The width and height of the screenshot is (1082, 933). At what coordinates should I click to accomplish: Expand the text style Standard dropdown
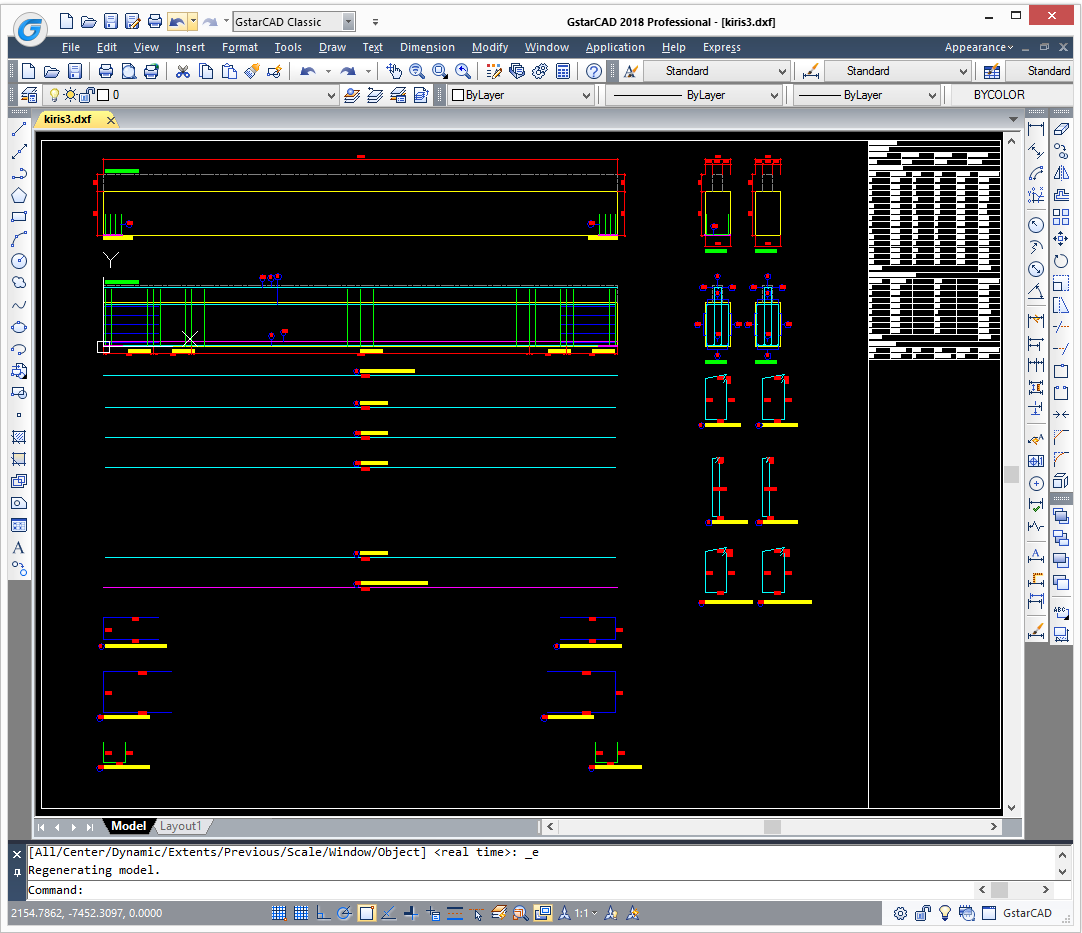(782, 71)
